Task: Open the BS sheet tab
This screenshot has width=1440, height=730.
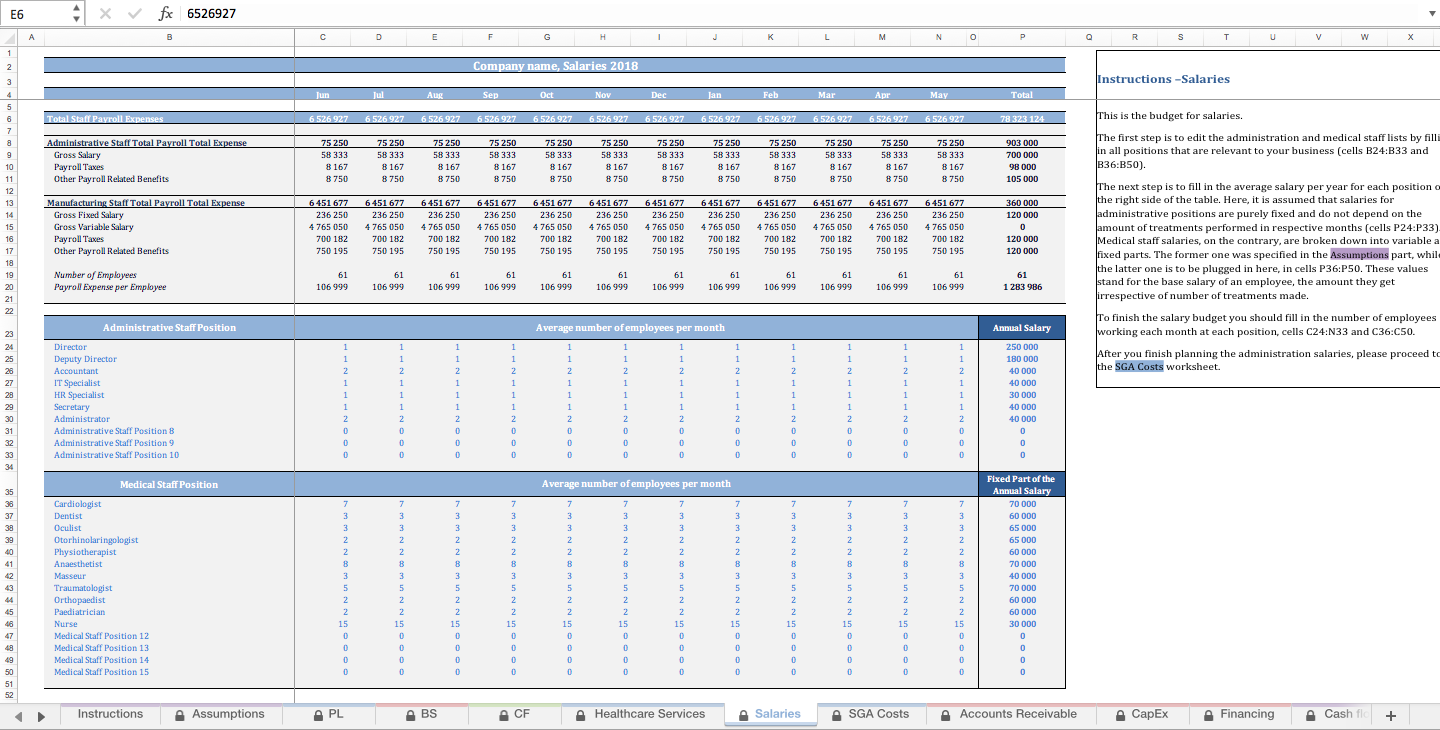Action: point(421,714)
